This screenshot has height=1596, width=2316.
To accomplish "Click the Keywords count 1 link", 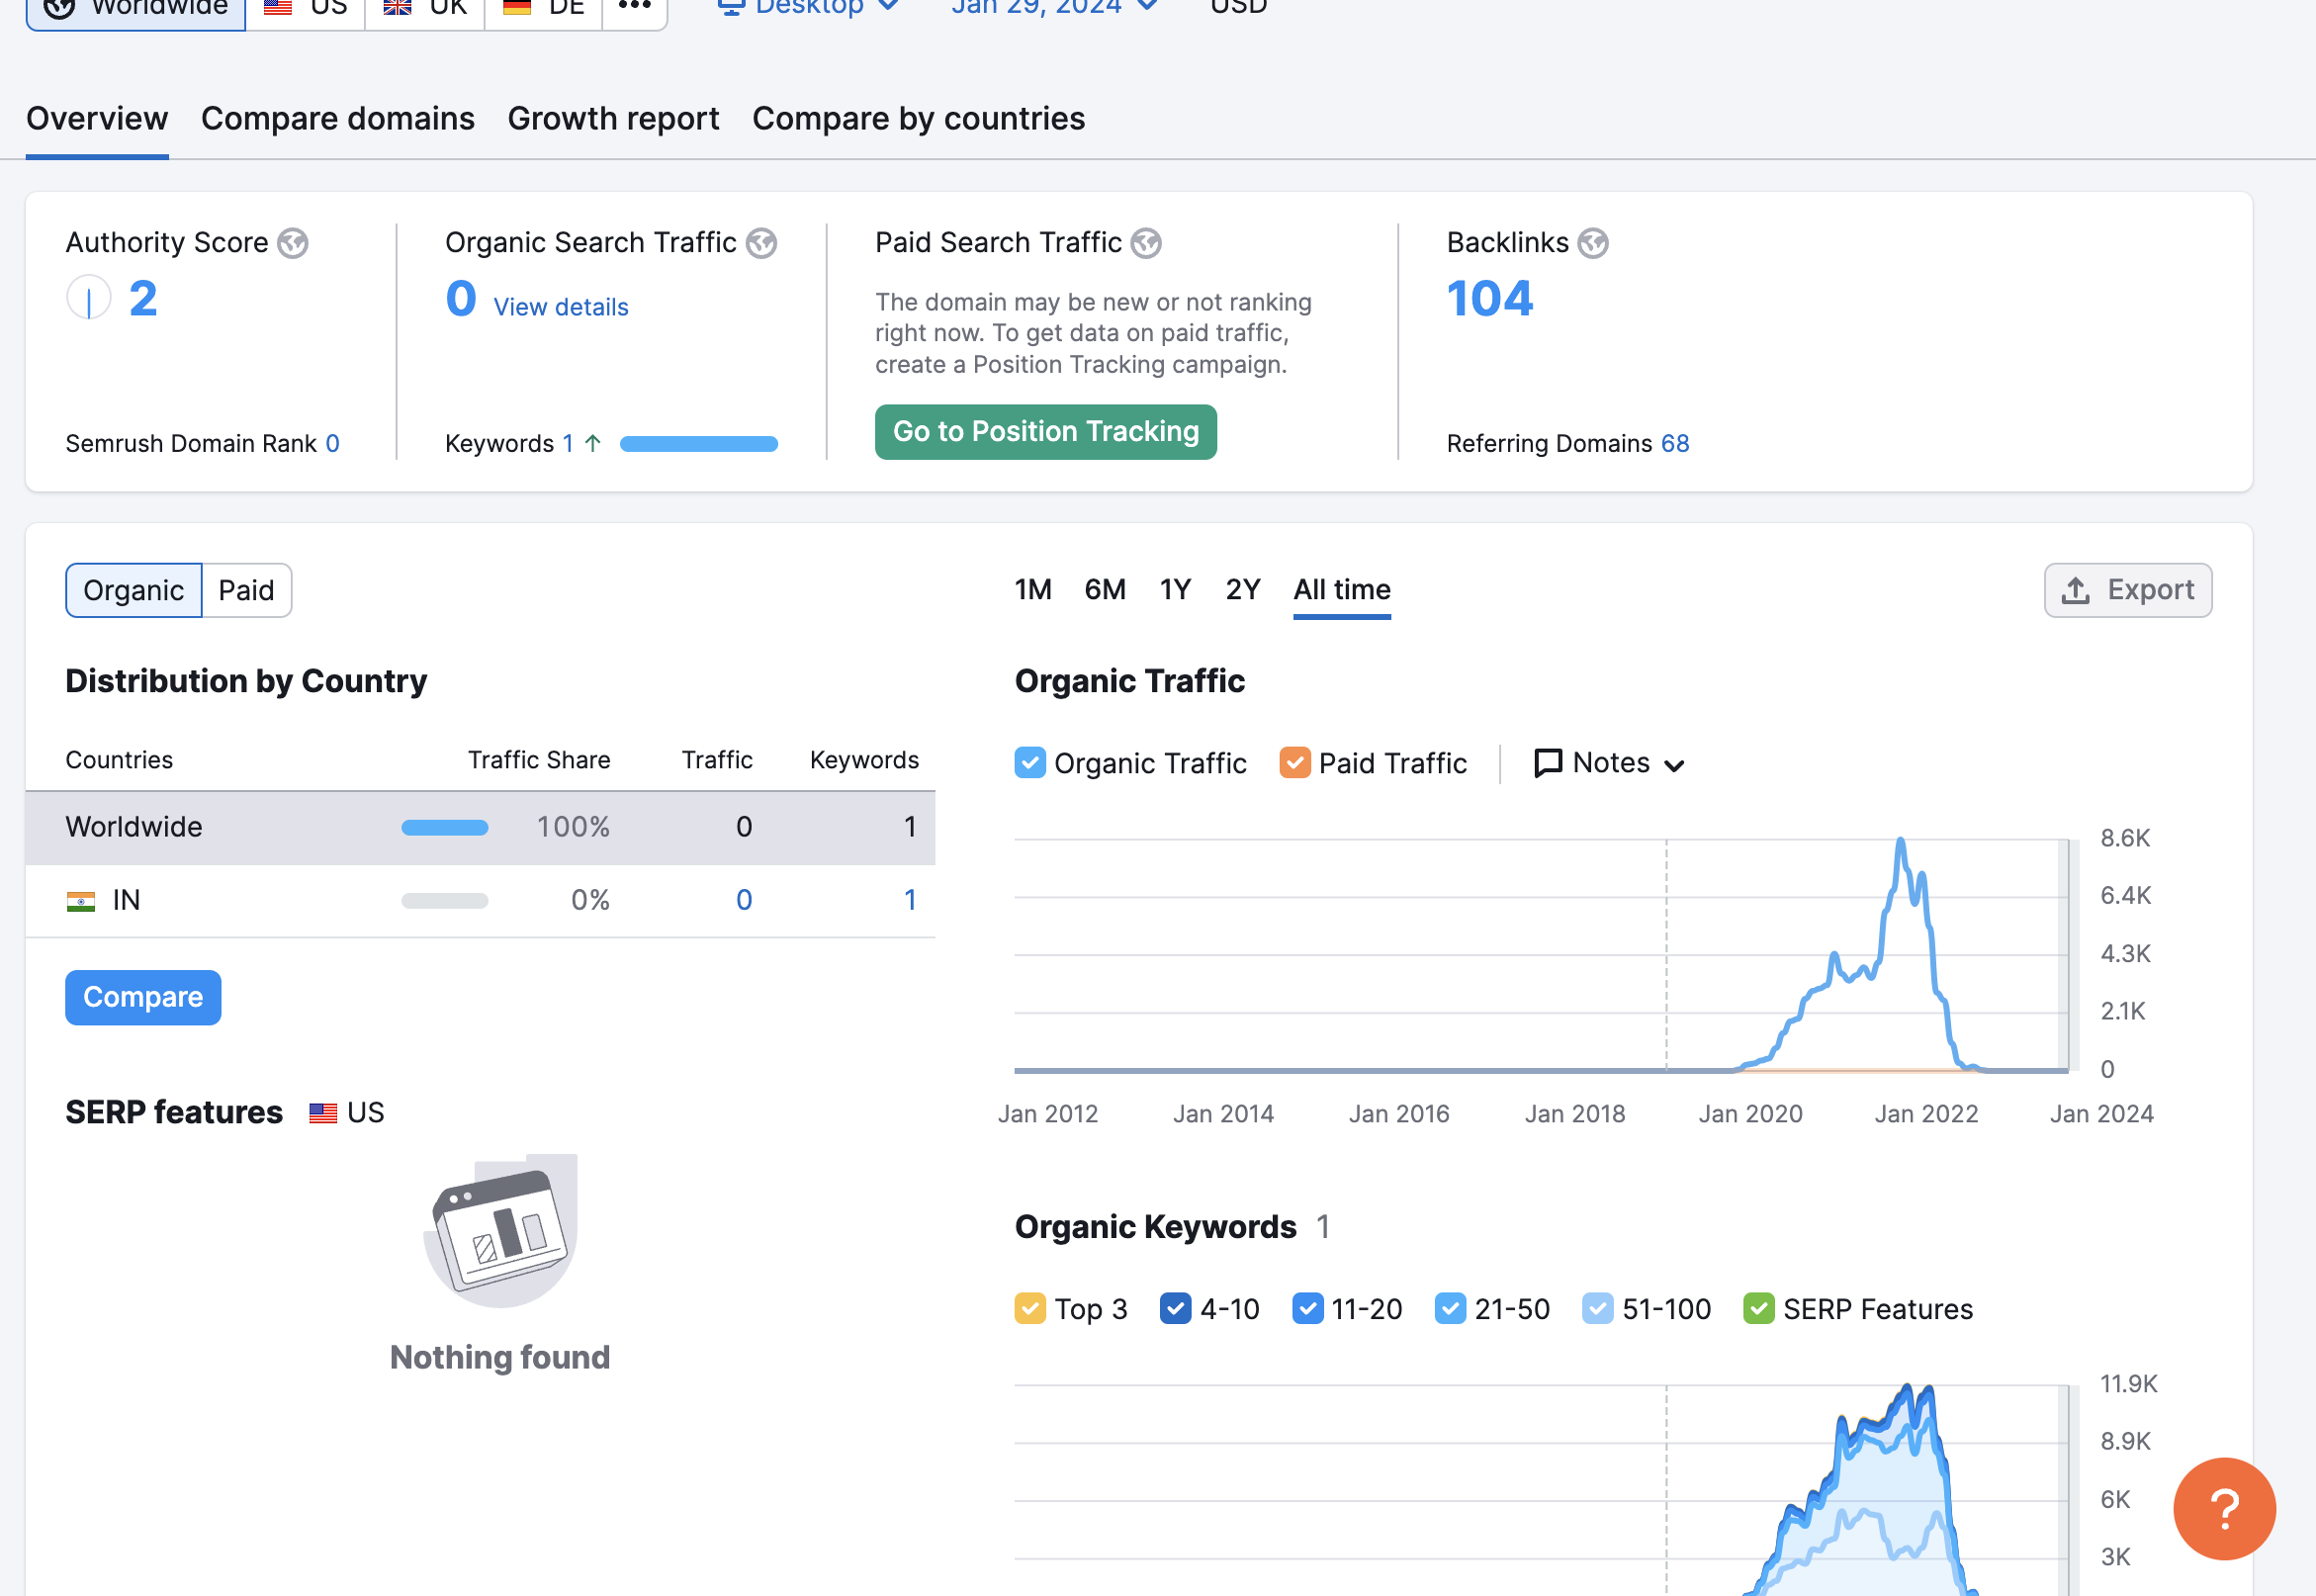I will [568, 443].
